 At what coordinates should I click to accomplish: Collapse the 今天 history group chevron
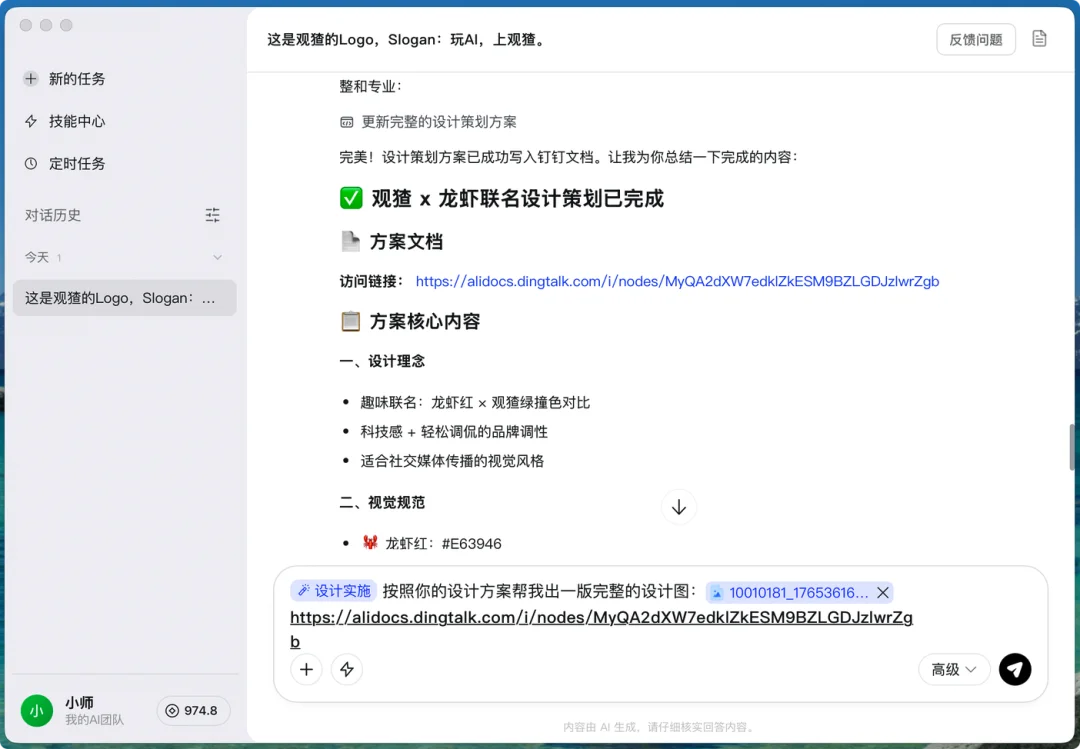pyautogui.click(x=218, y=258)
